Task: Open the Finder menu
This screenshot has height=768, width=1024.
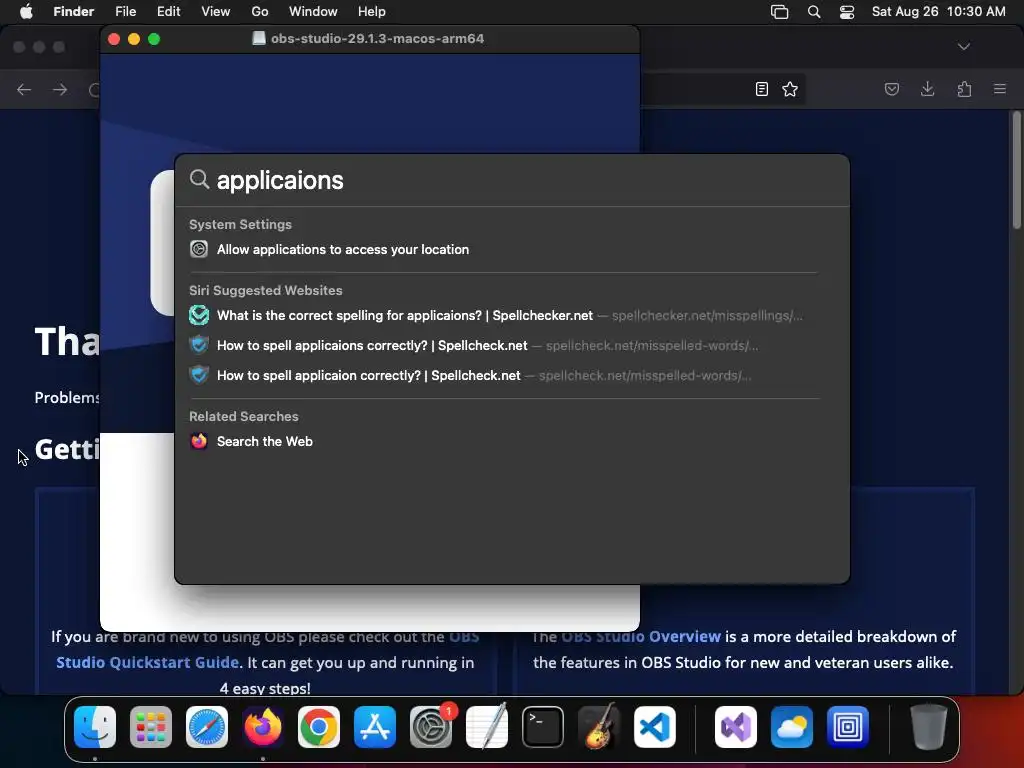Action: (x=73, y=12)
